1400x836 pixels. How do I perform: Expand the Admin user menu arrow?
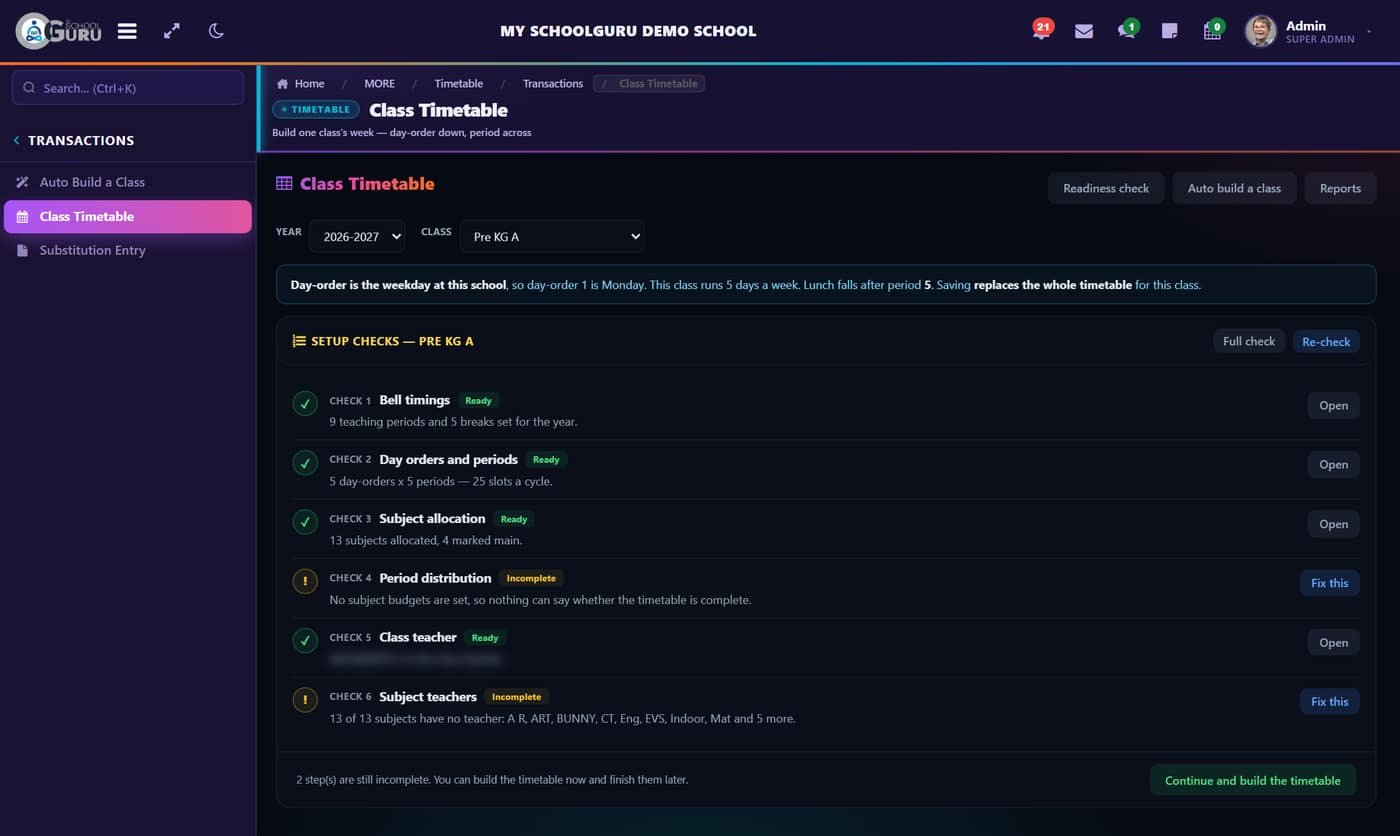1369,32
